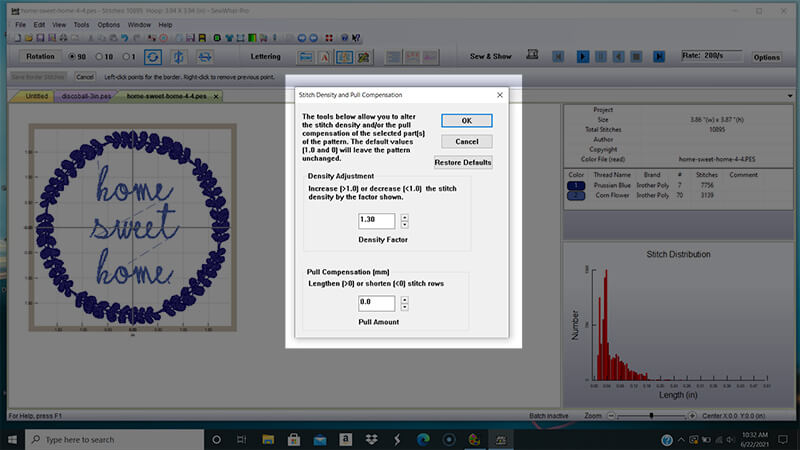Decrease Pull Amount with down arrow
800x450 pixels.
pyautogui.click(x=403, y=307)
